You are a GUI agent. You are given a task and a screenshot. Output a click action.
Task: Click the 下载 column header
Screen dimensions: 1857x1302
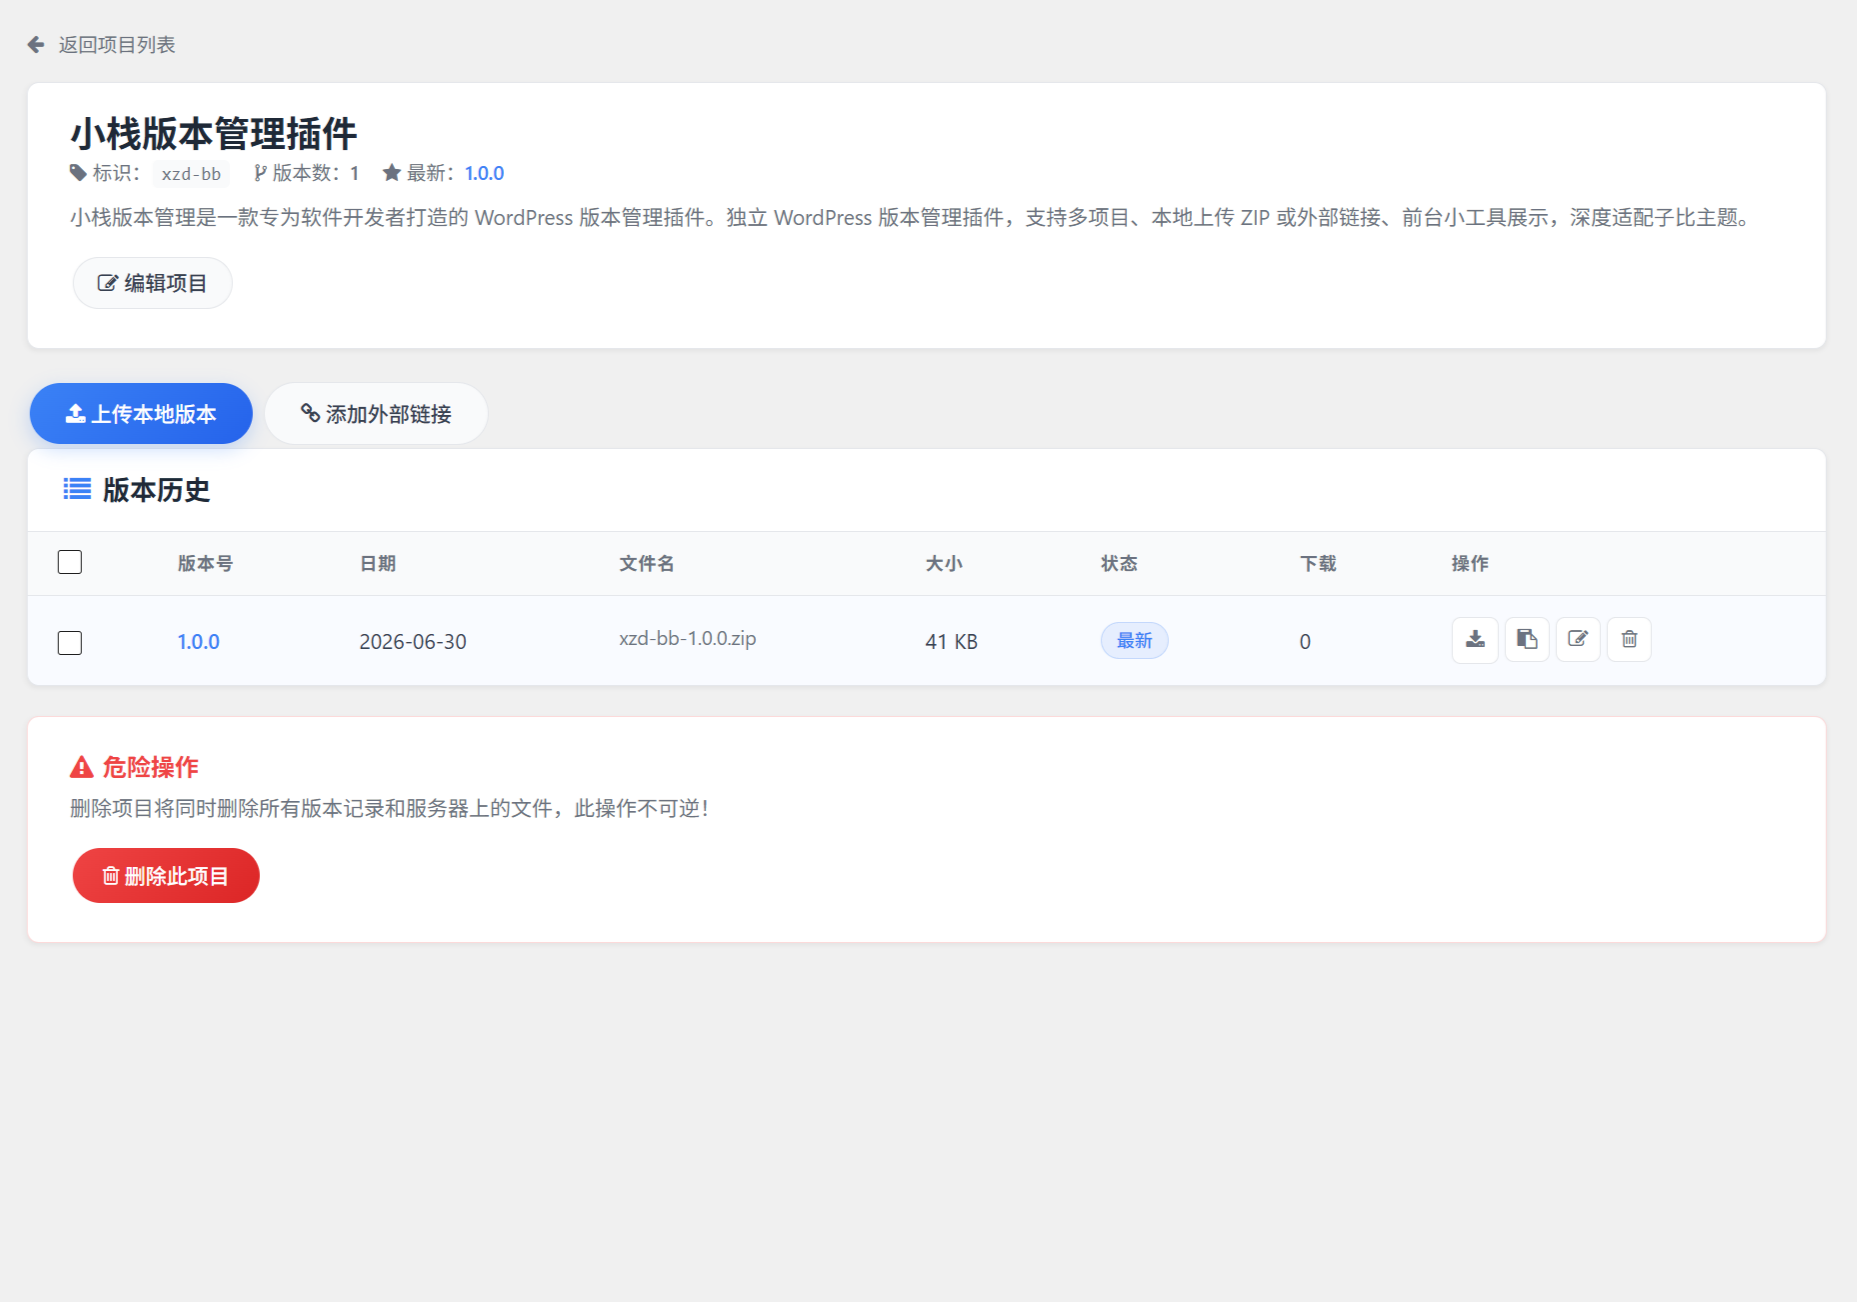tap(1318, 564)
